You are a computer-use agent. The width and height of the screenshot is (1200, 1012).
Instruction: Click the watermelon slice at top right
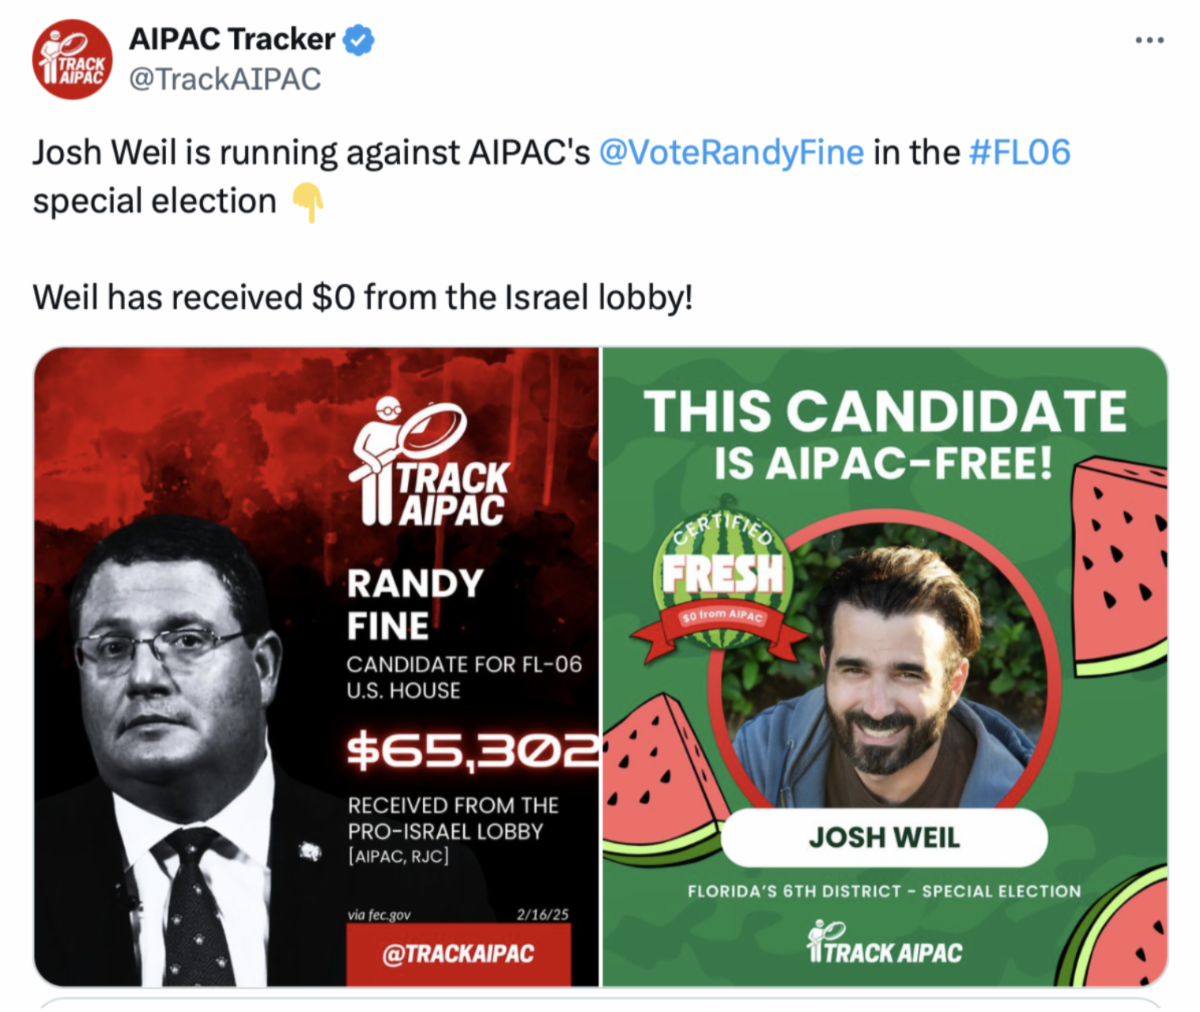[1120, 565]
